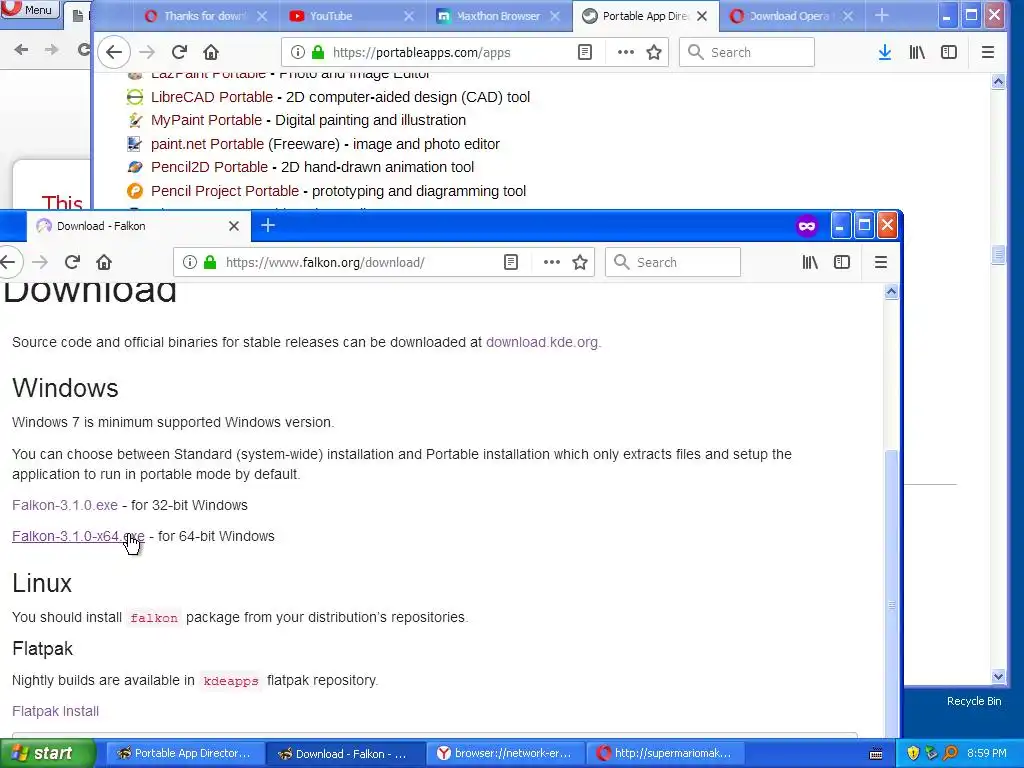Screen dimensions: 1024x768
Task: Show sidebars icon in Falkon download window
Action: [842, 263]
